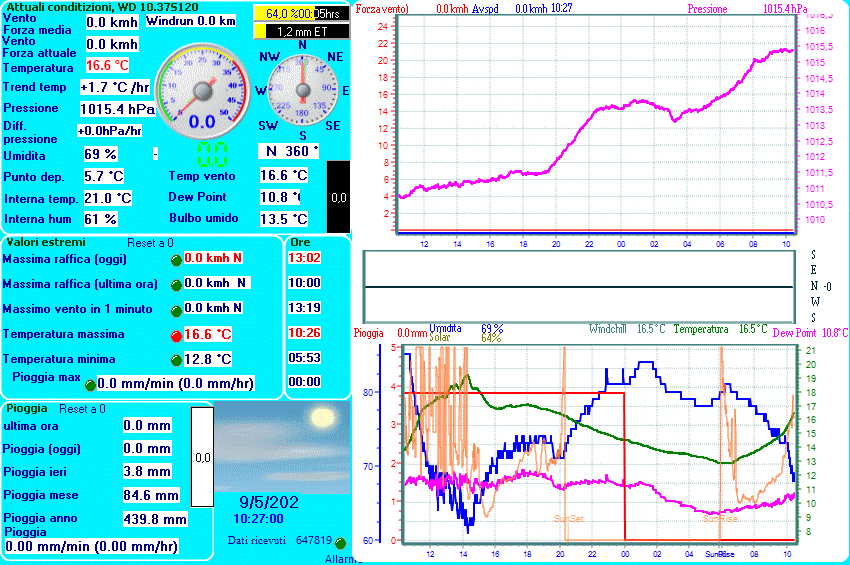Click the wind direction compass dial
Viewport: 850px width, 565px height.
(x=303, y=90)
